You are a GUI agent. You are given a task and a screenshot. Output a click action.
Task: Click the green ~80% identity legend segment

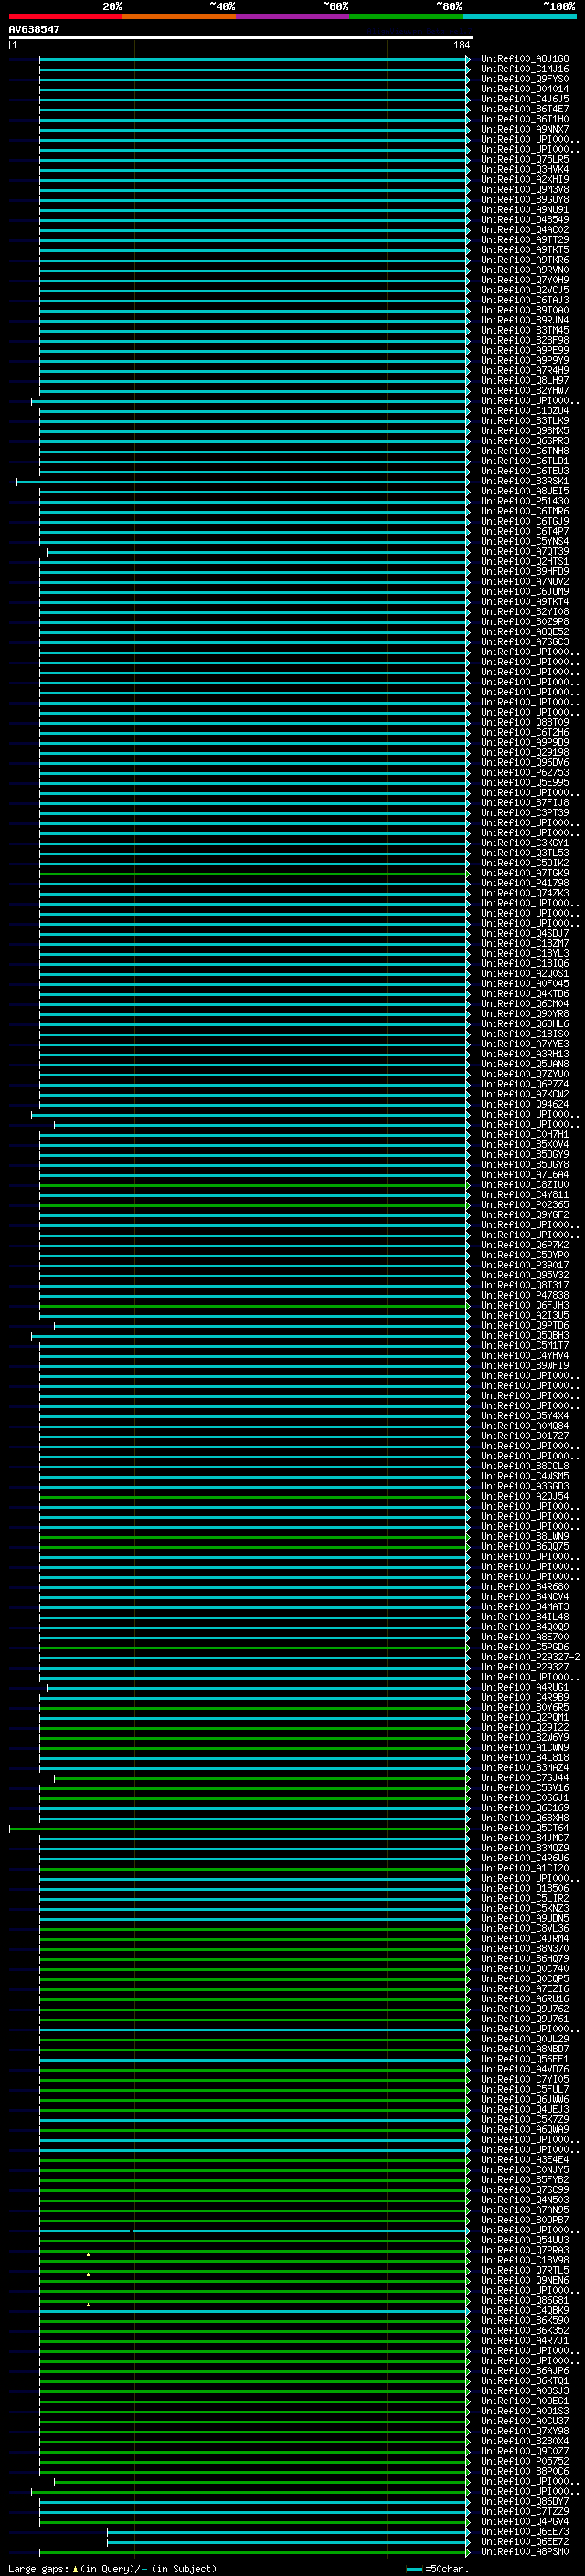pyautogui.click(x=406, y=16)
